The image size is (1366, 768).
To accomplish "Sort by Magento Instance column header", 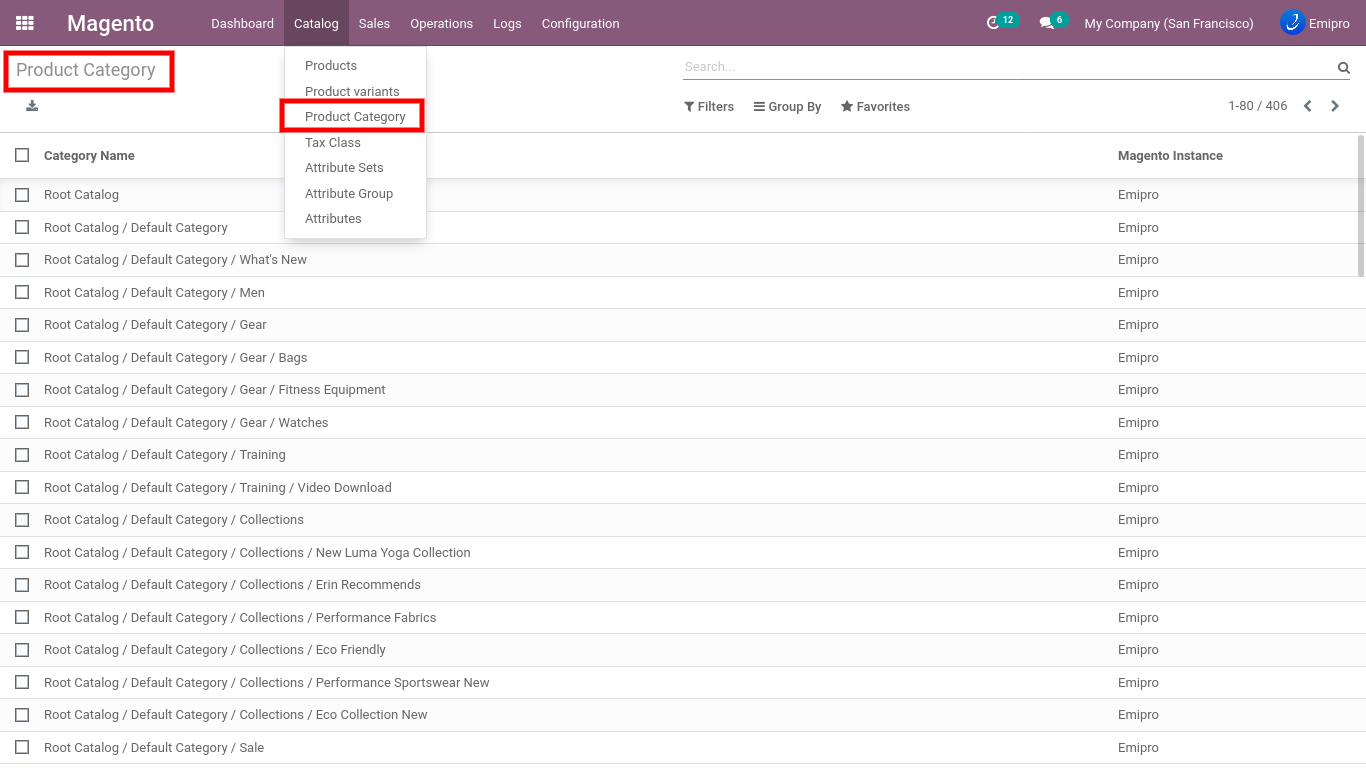I will coord(1170,155).
